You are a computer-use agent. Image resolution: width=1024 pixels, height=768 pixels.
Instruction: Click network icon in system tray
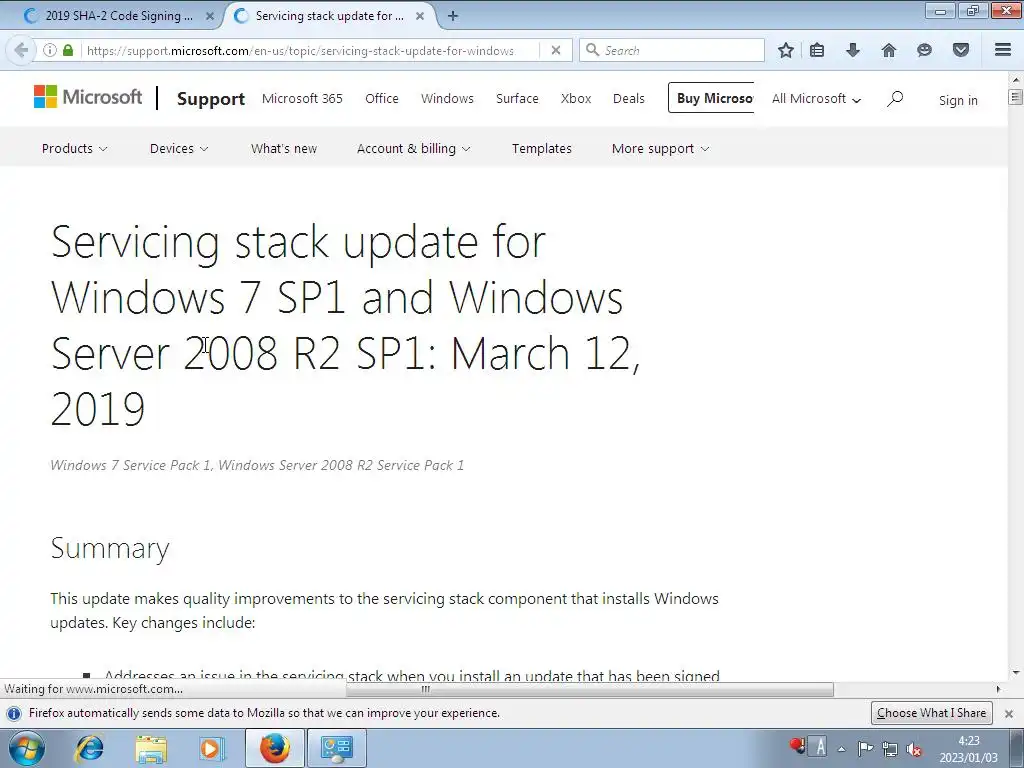tap(889, 749)
